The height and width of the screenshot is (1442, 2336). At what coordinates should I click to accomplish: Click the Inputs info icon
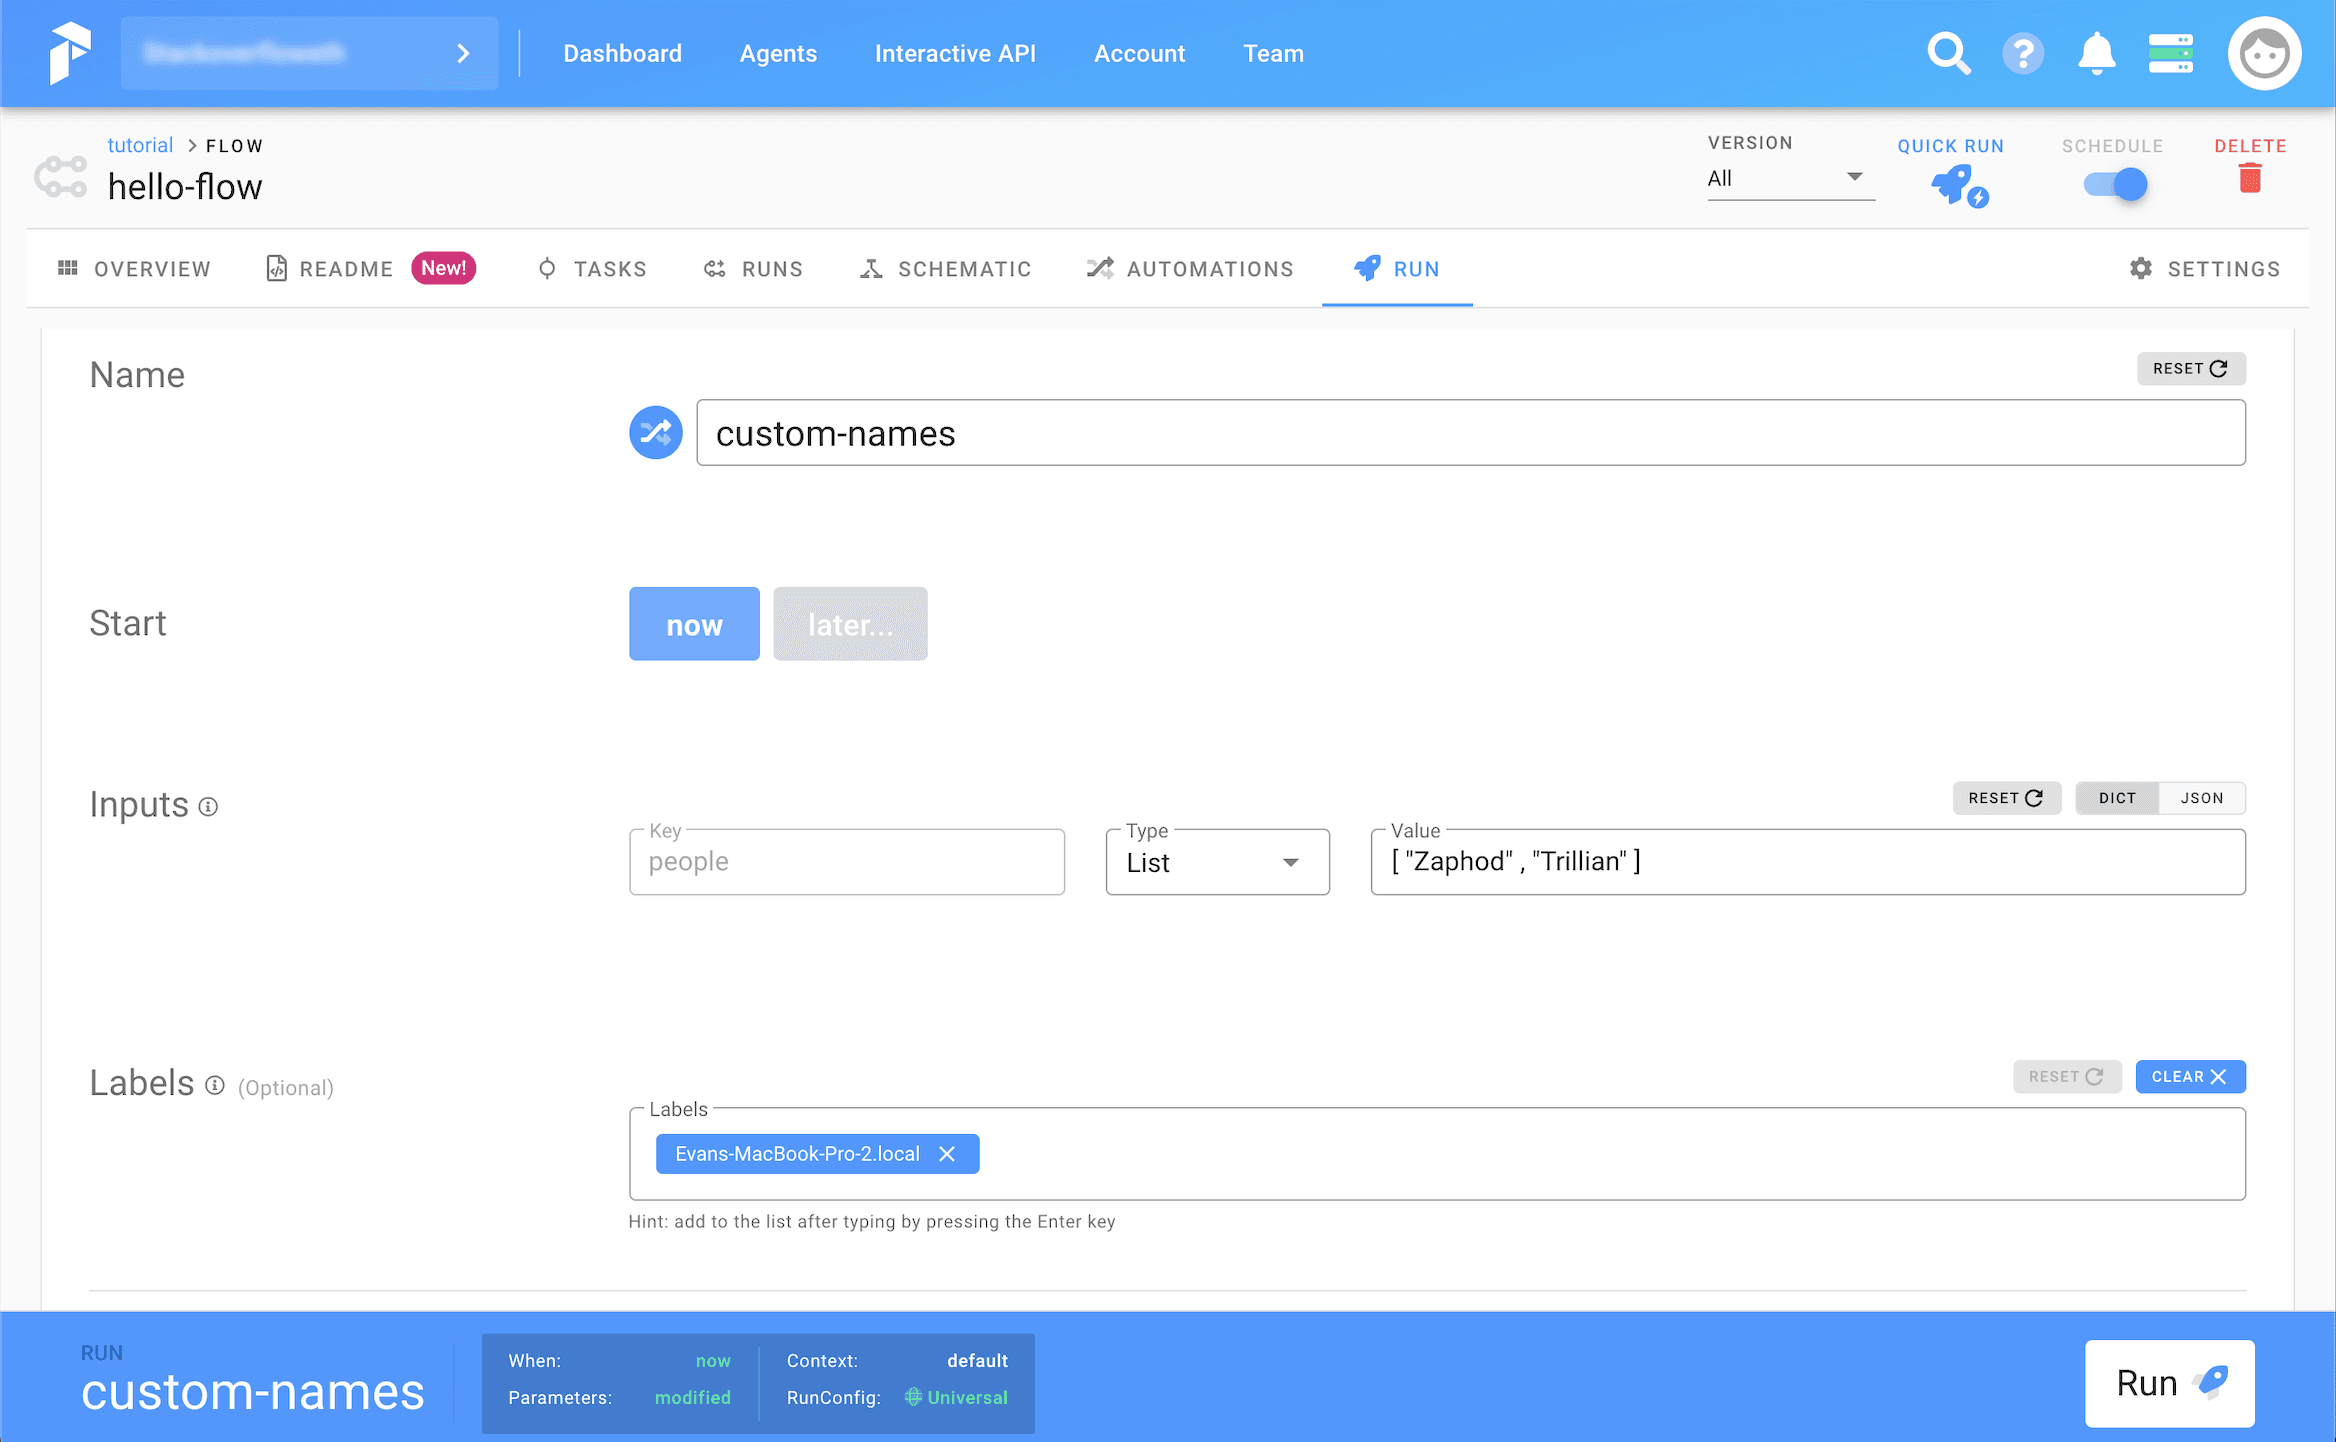pyautogui.click(x=208, y=806)
